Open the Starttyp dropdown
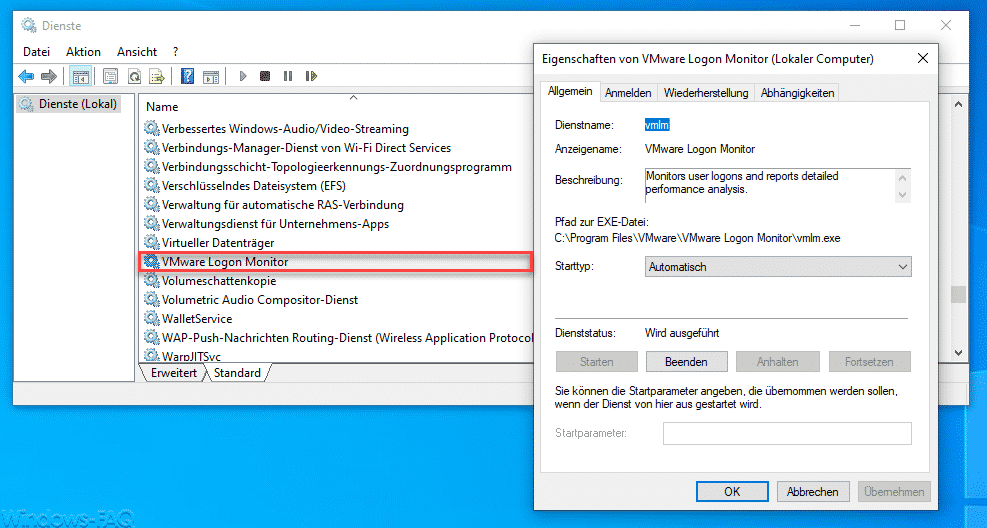Screen dimensions: 987x528 [x=778, y=267]
